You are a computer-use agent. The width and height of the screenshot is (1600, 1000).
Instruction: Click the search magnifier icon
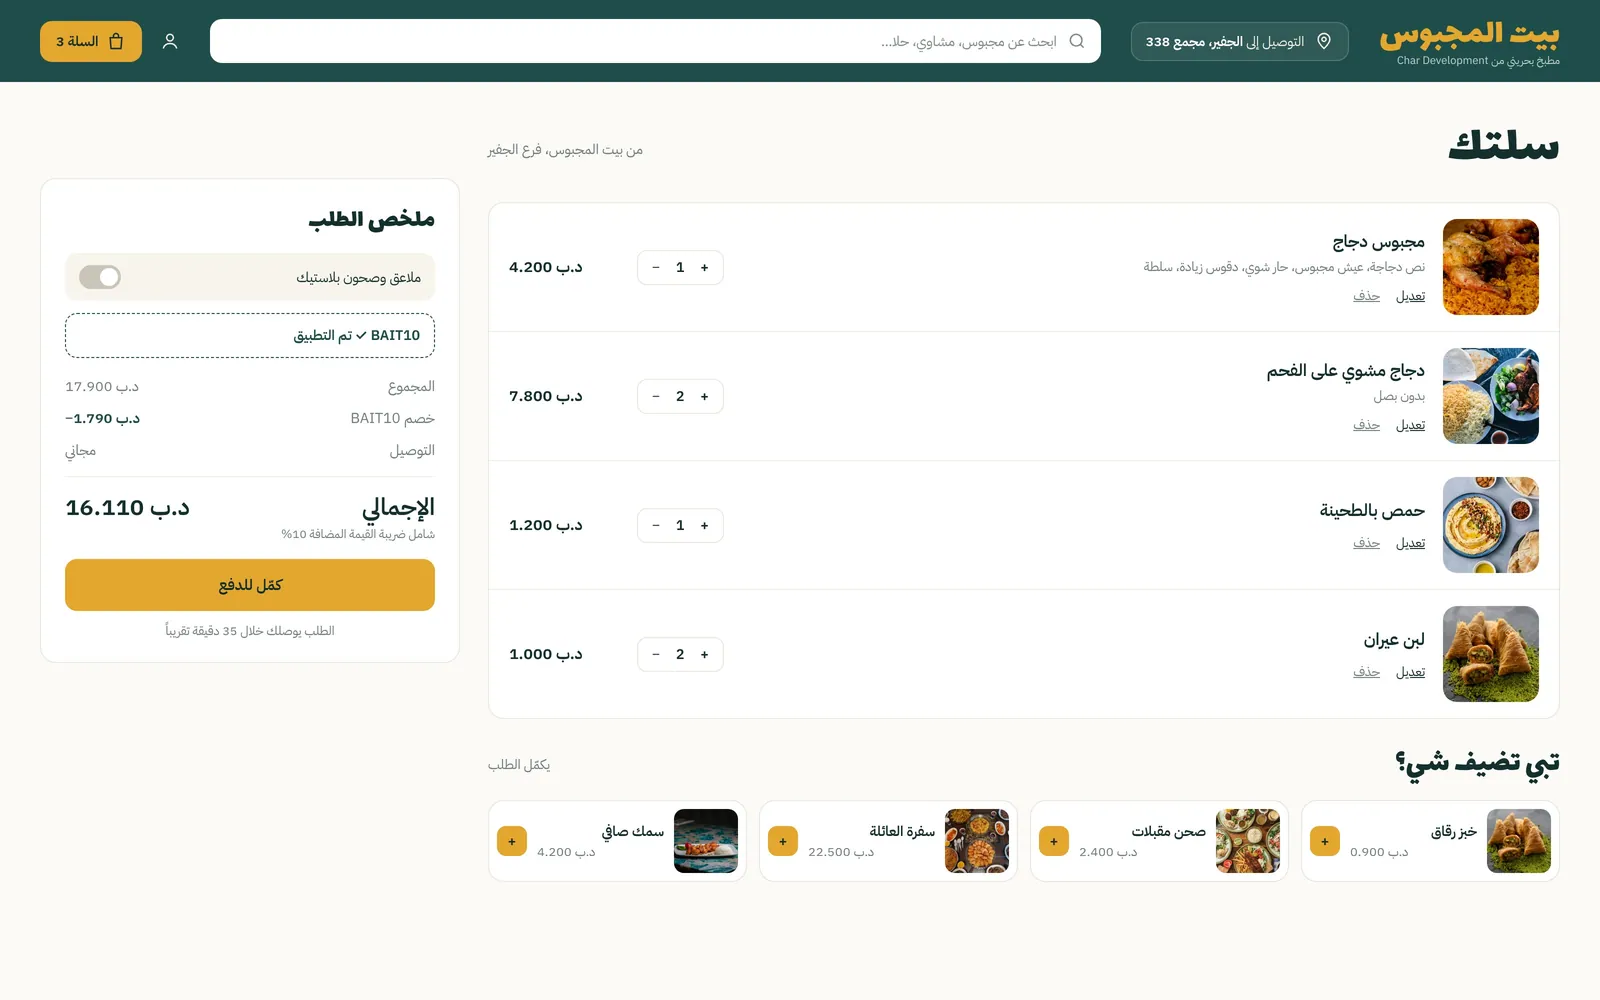click(x=1077, y=41)
